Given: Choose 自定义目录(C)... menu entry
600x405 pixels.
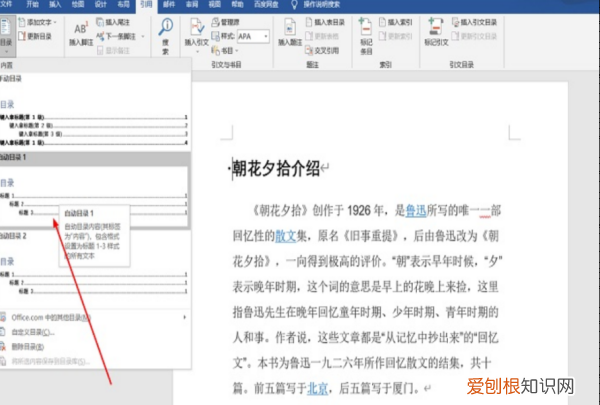Looking at the screenshot, I should click(95, 332).
